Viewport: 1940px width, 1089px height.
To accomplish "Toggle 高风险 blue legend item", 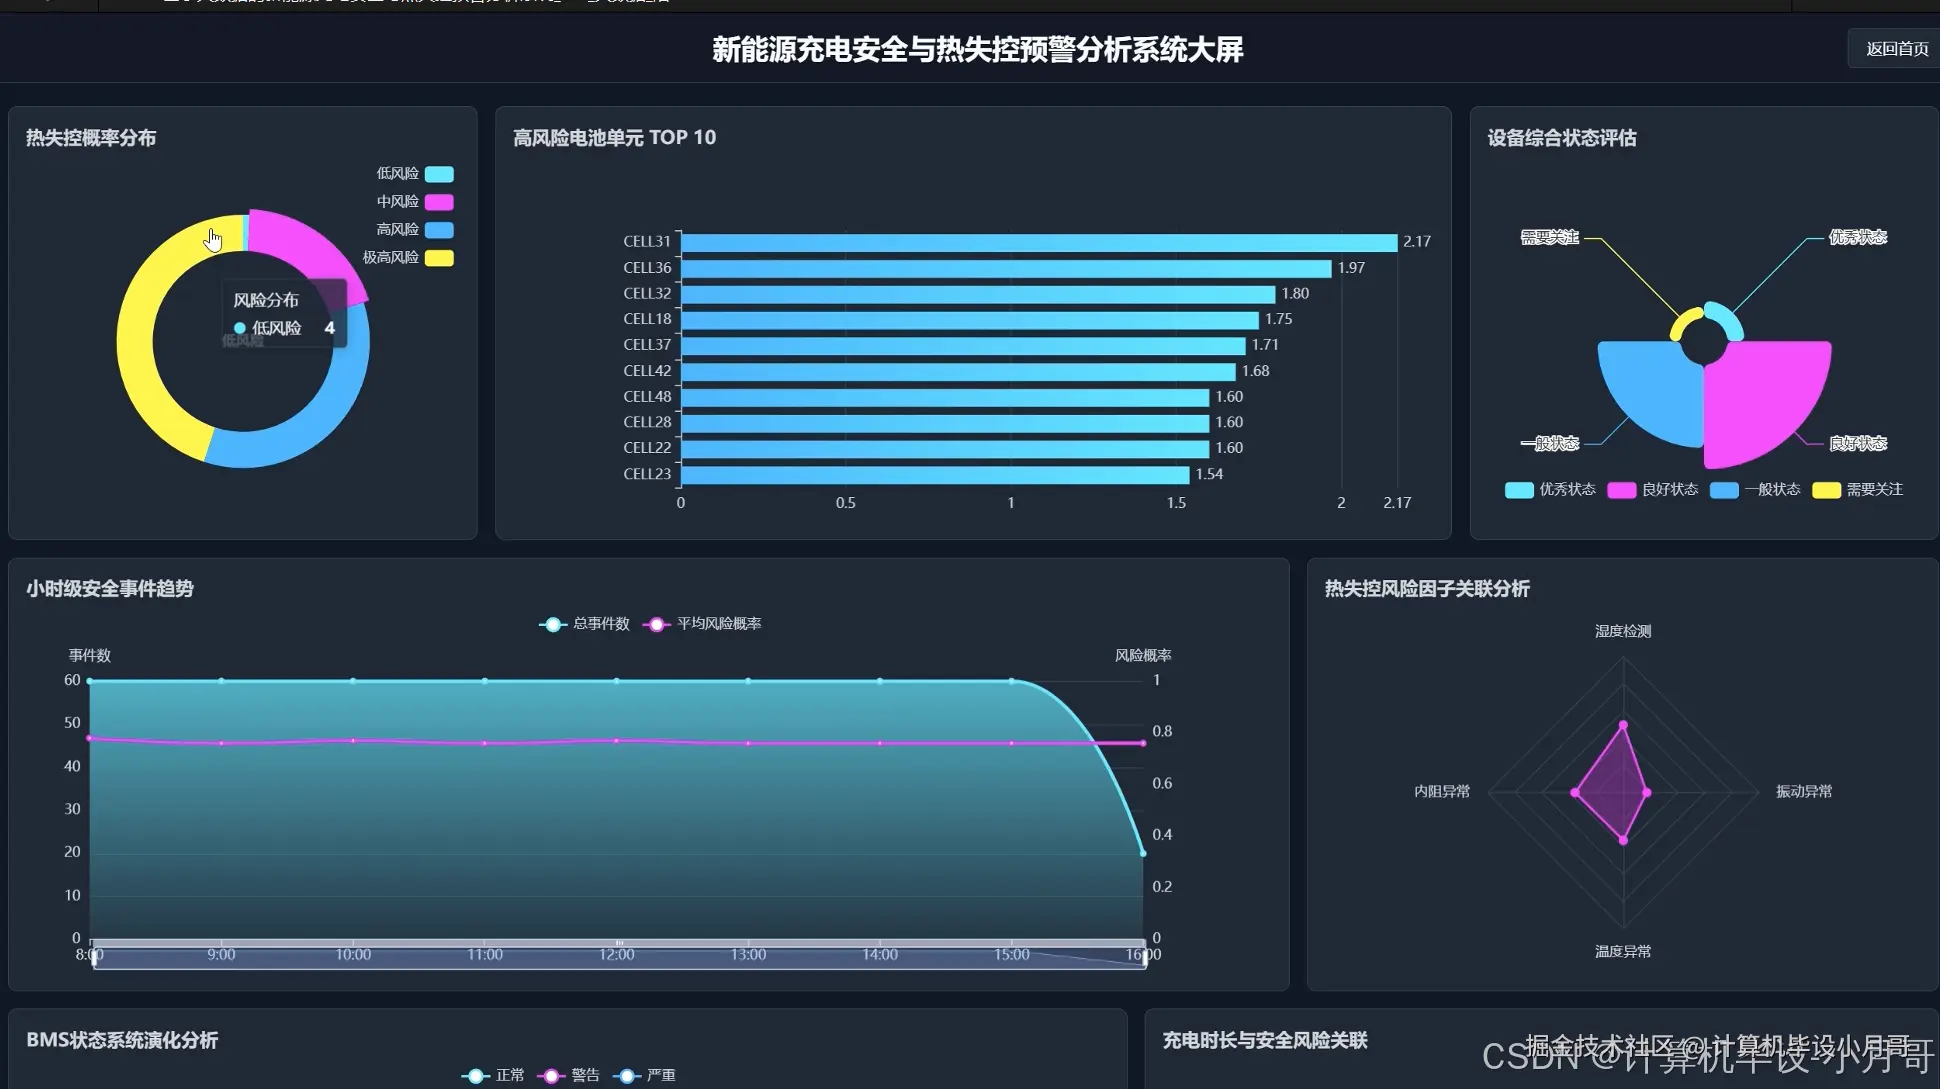I will coord(439,230).
